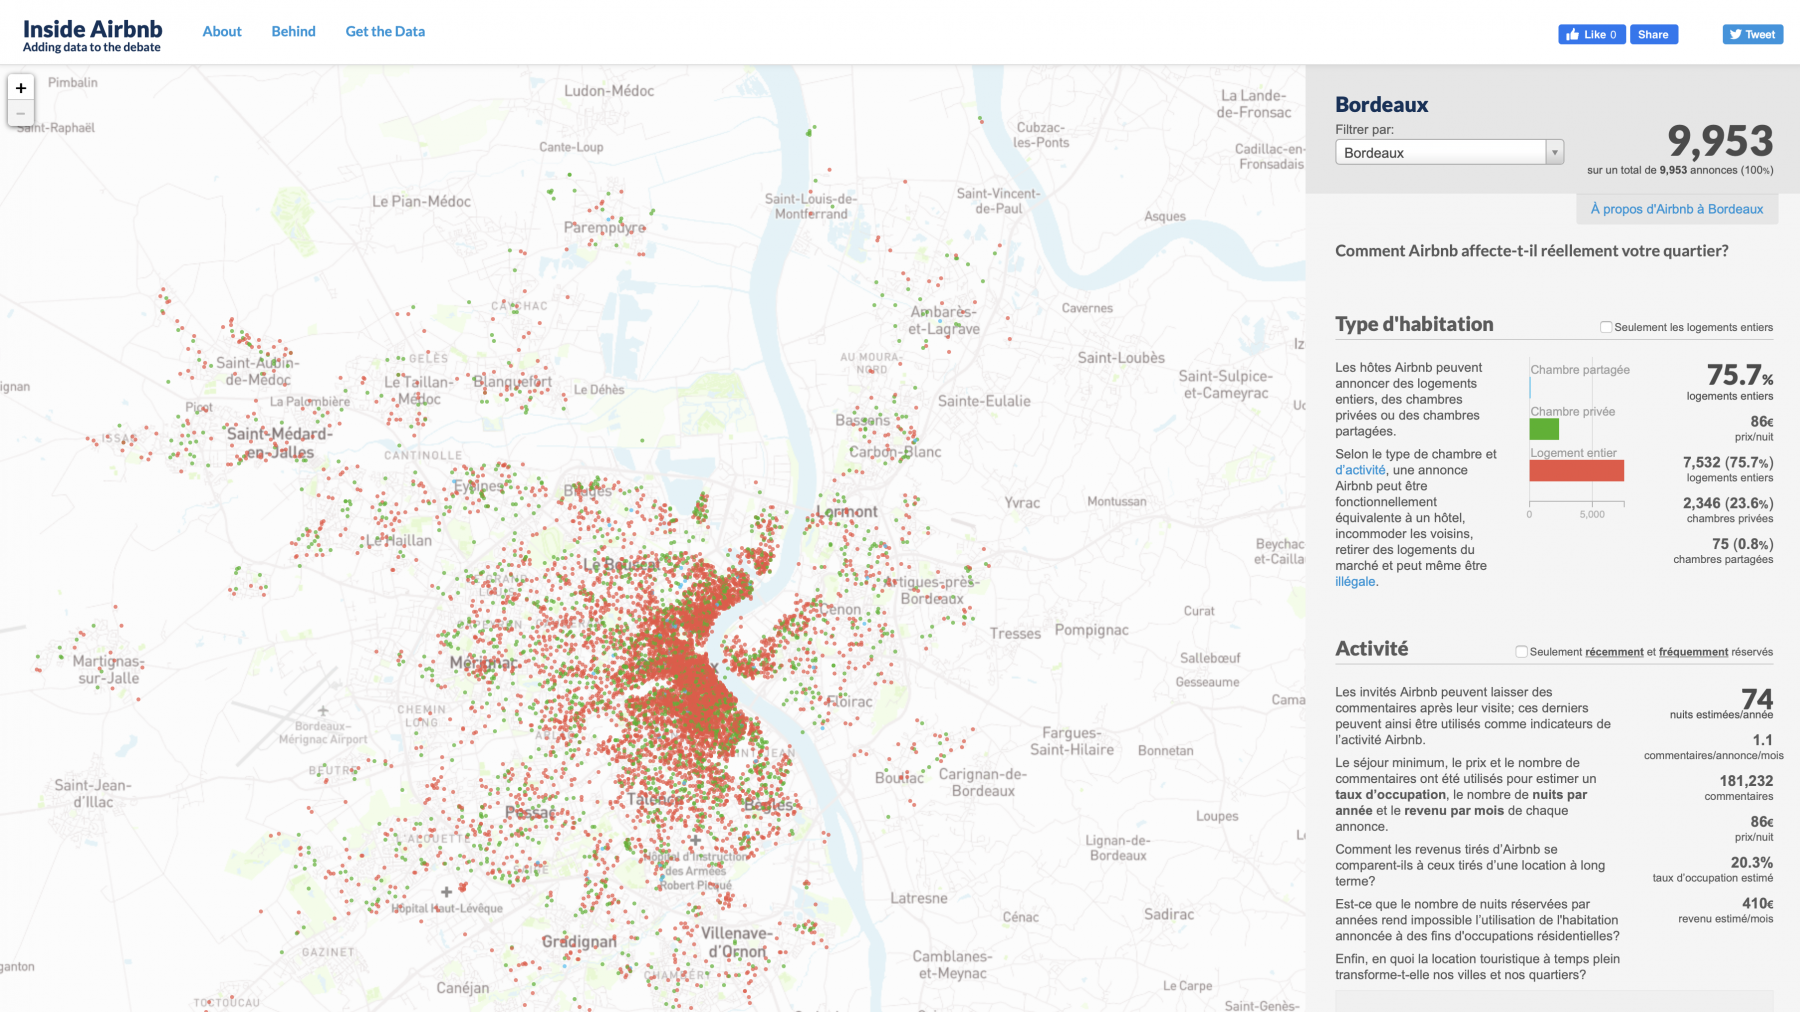Click the Facebook Share button
Image resolution: width=1800 pixels, height=1012 pixels.
pyautogui.click(x=1653, y=34)
